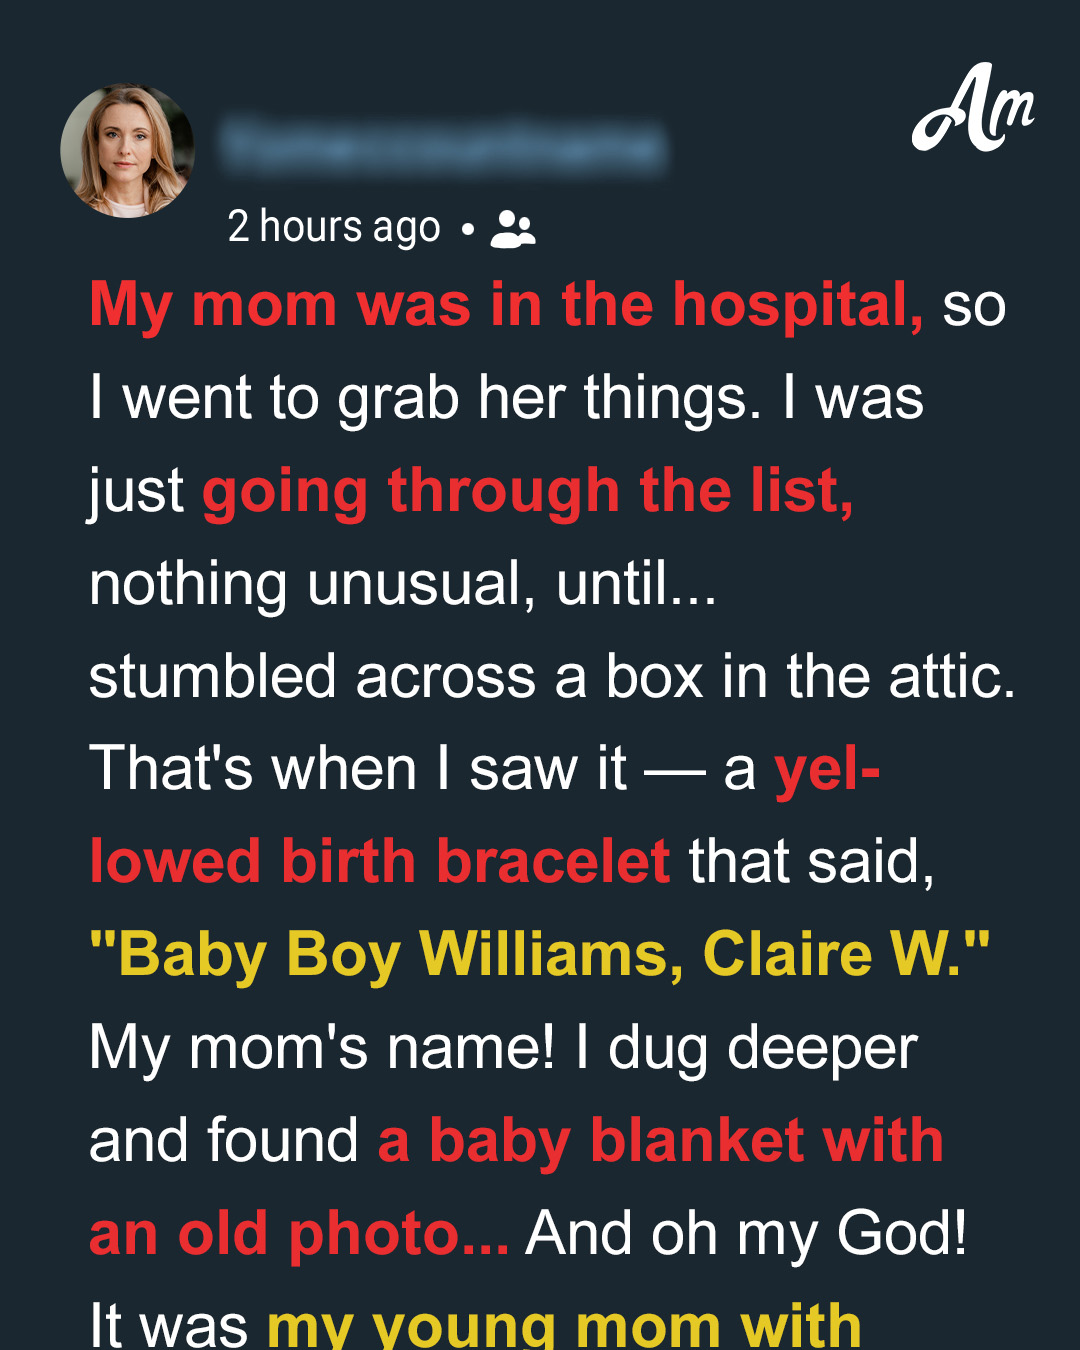Screen dimensions: 1080x1350
Task: Click the profile picture avatar
Action: (127, 150)
